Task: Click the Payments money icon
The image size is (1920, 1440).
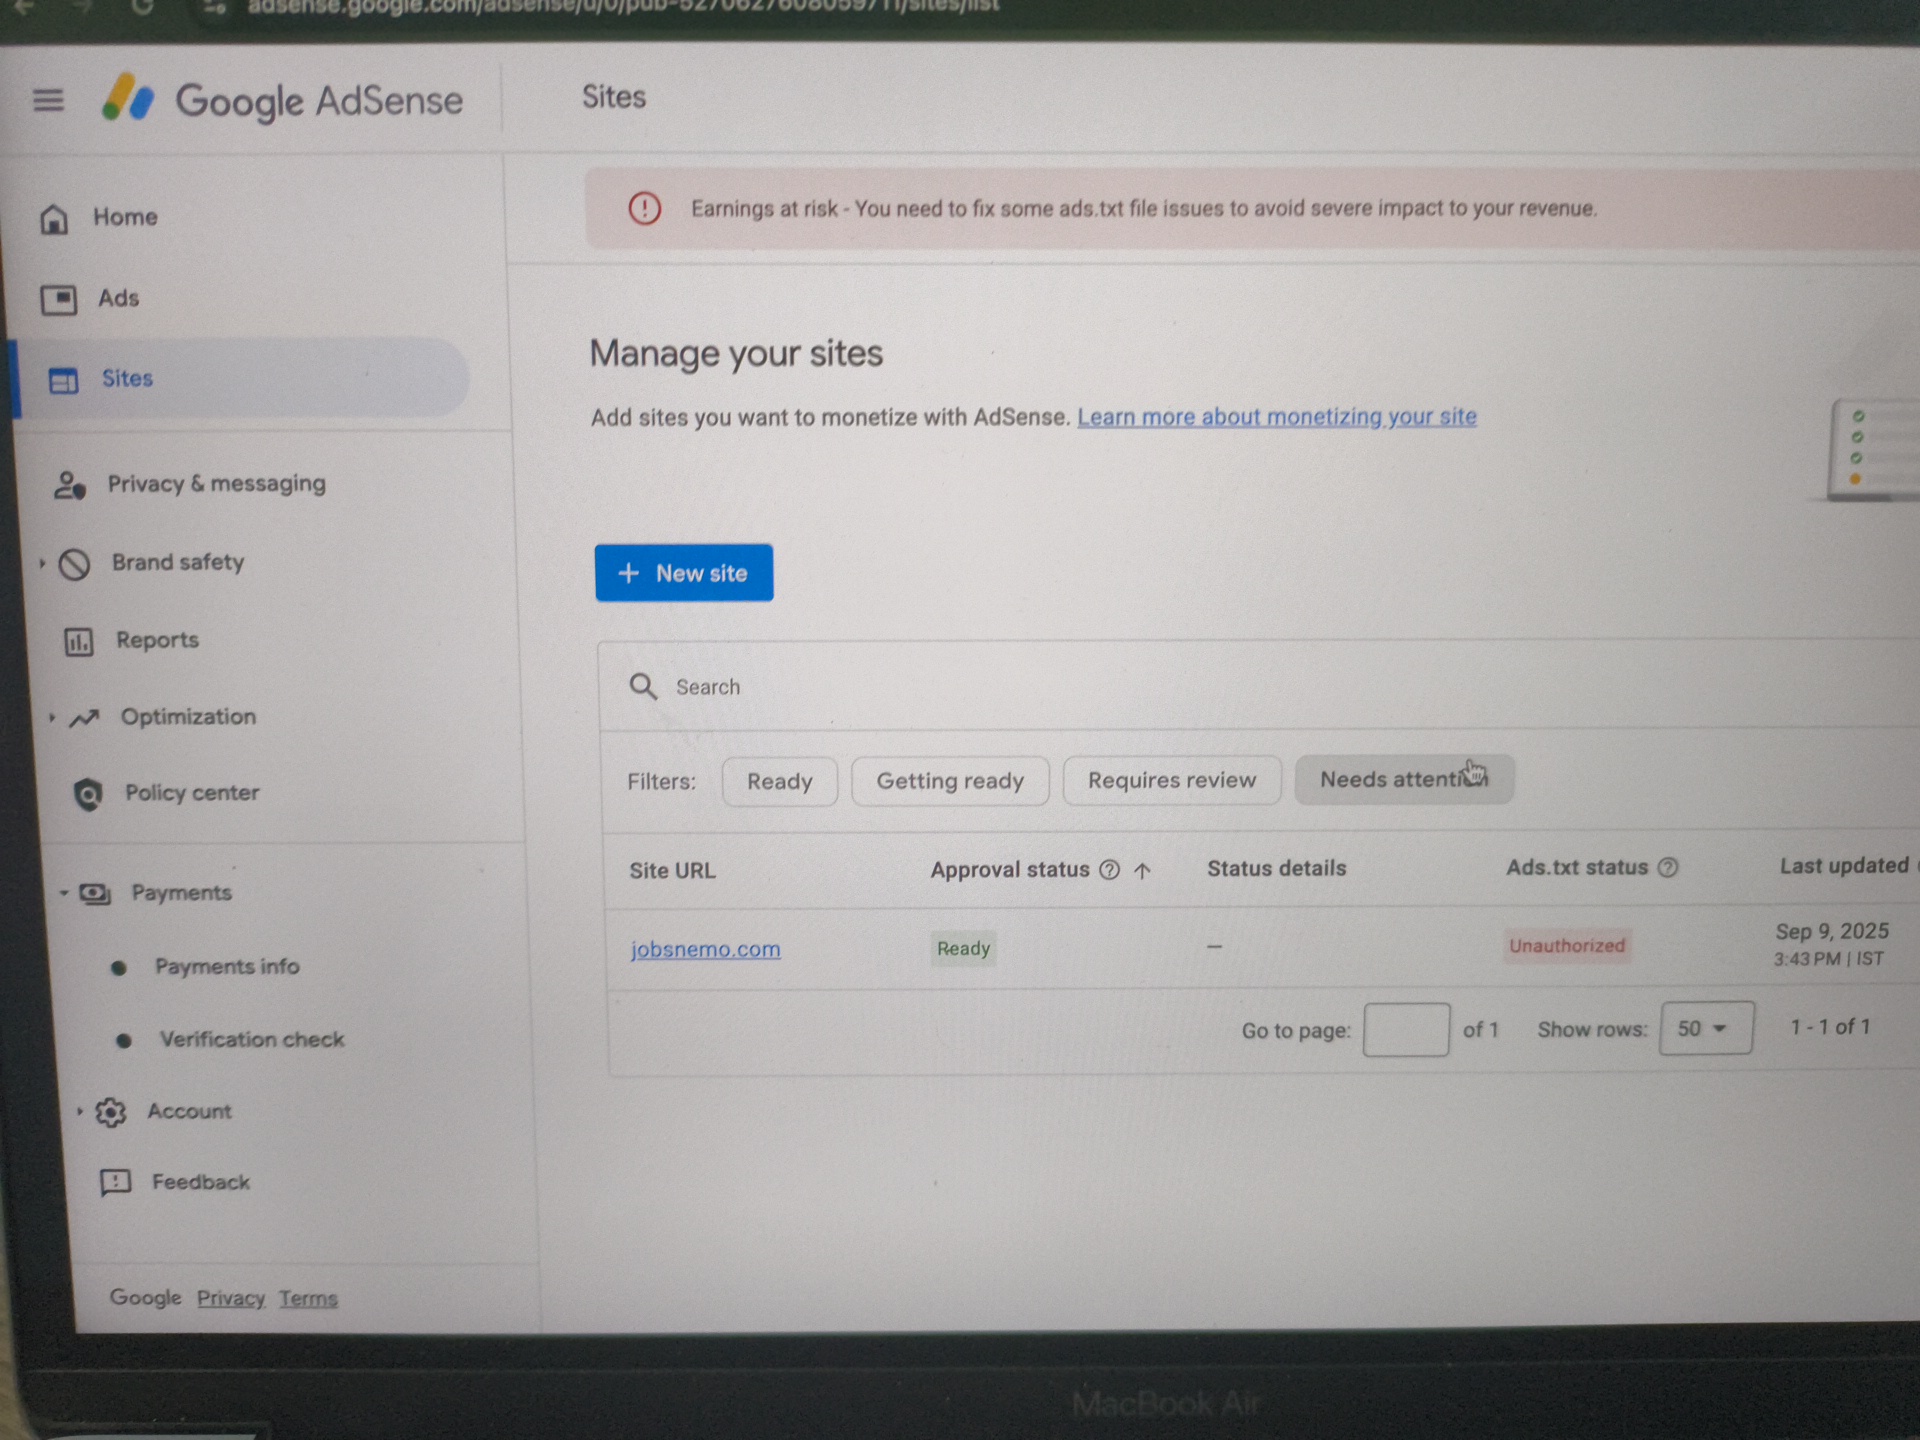Action: [x=95, y=893]
